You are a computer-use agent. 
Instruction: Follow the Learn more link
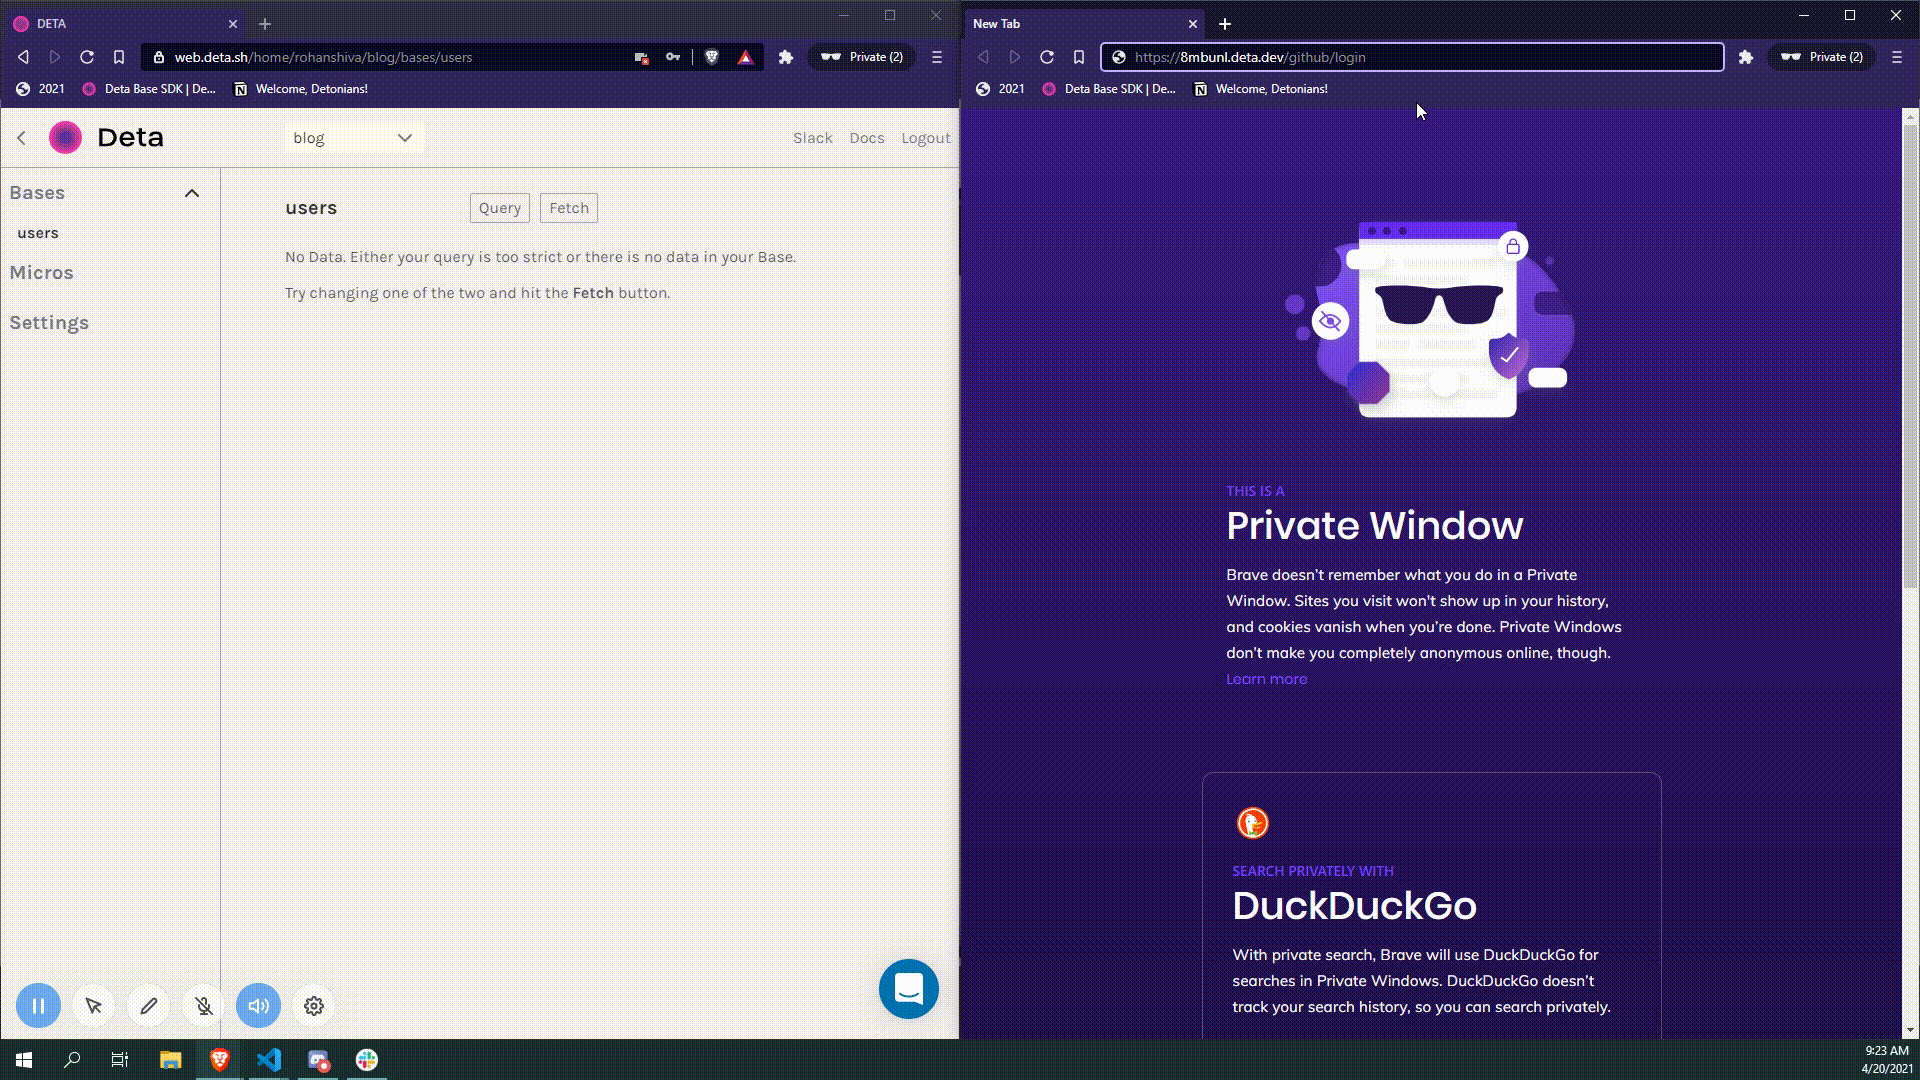(1266, 679)
